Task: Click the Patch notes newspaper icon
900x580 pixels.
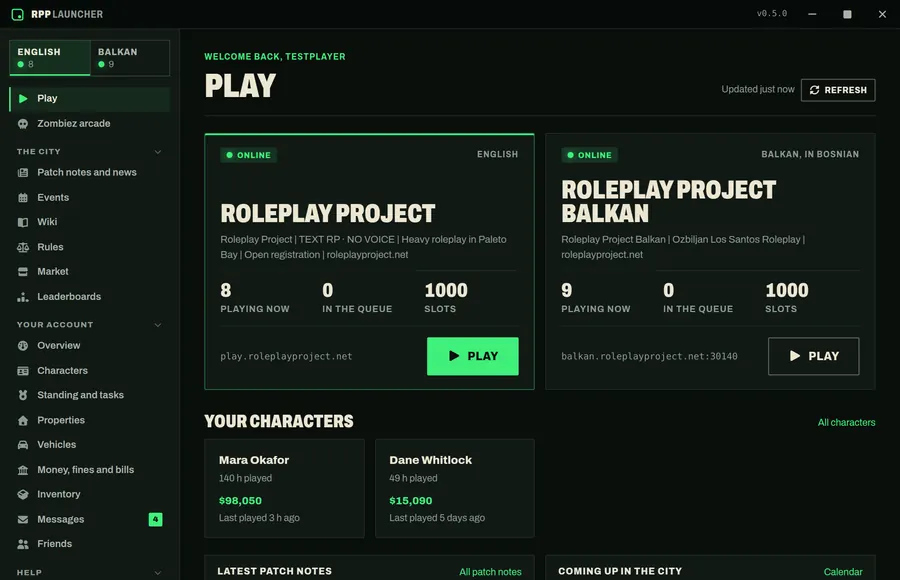Action: pos(23,172)
